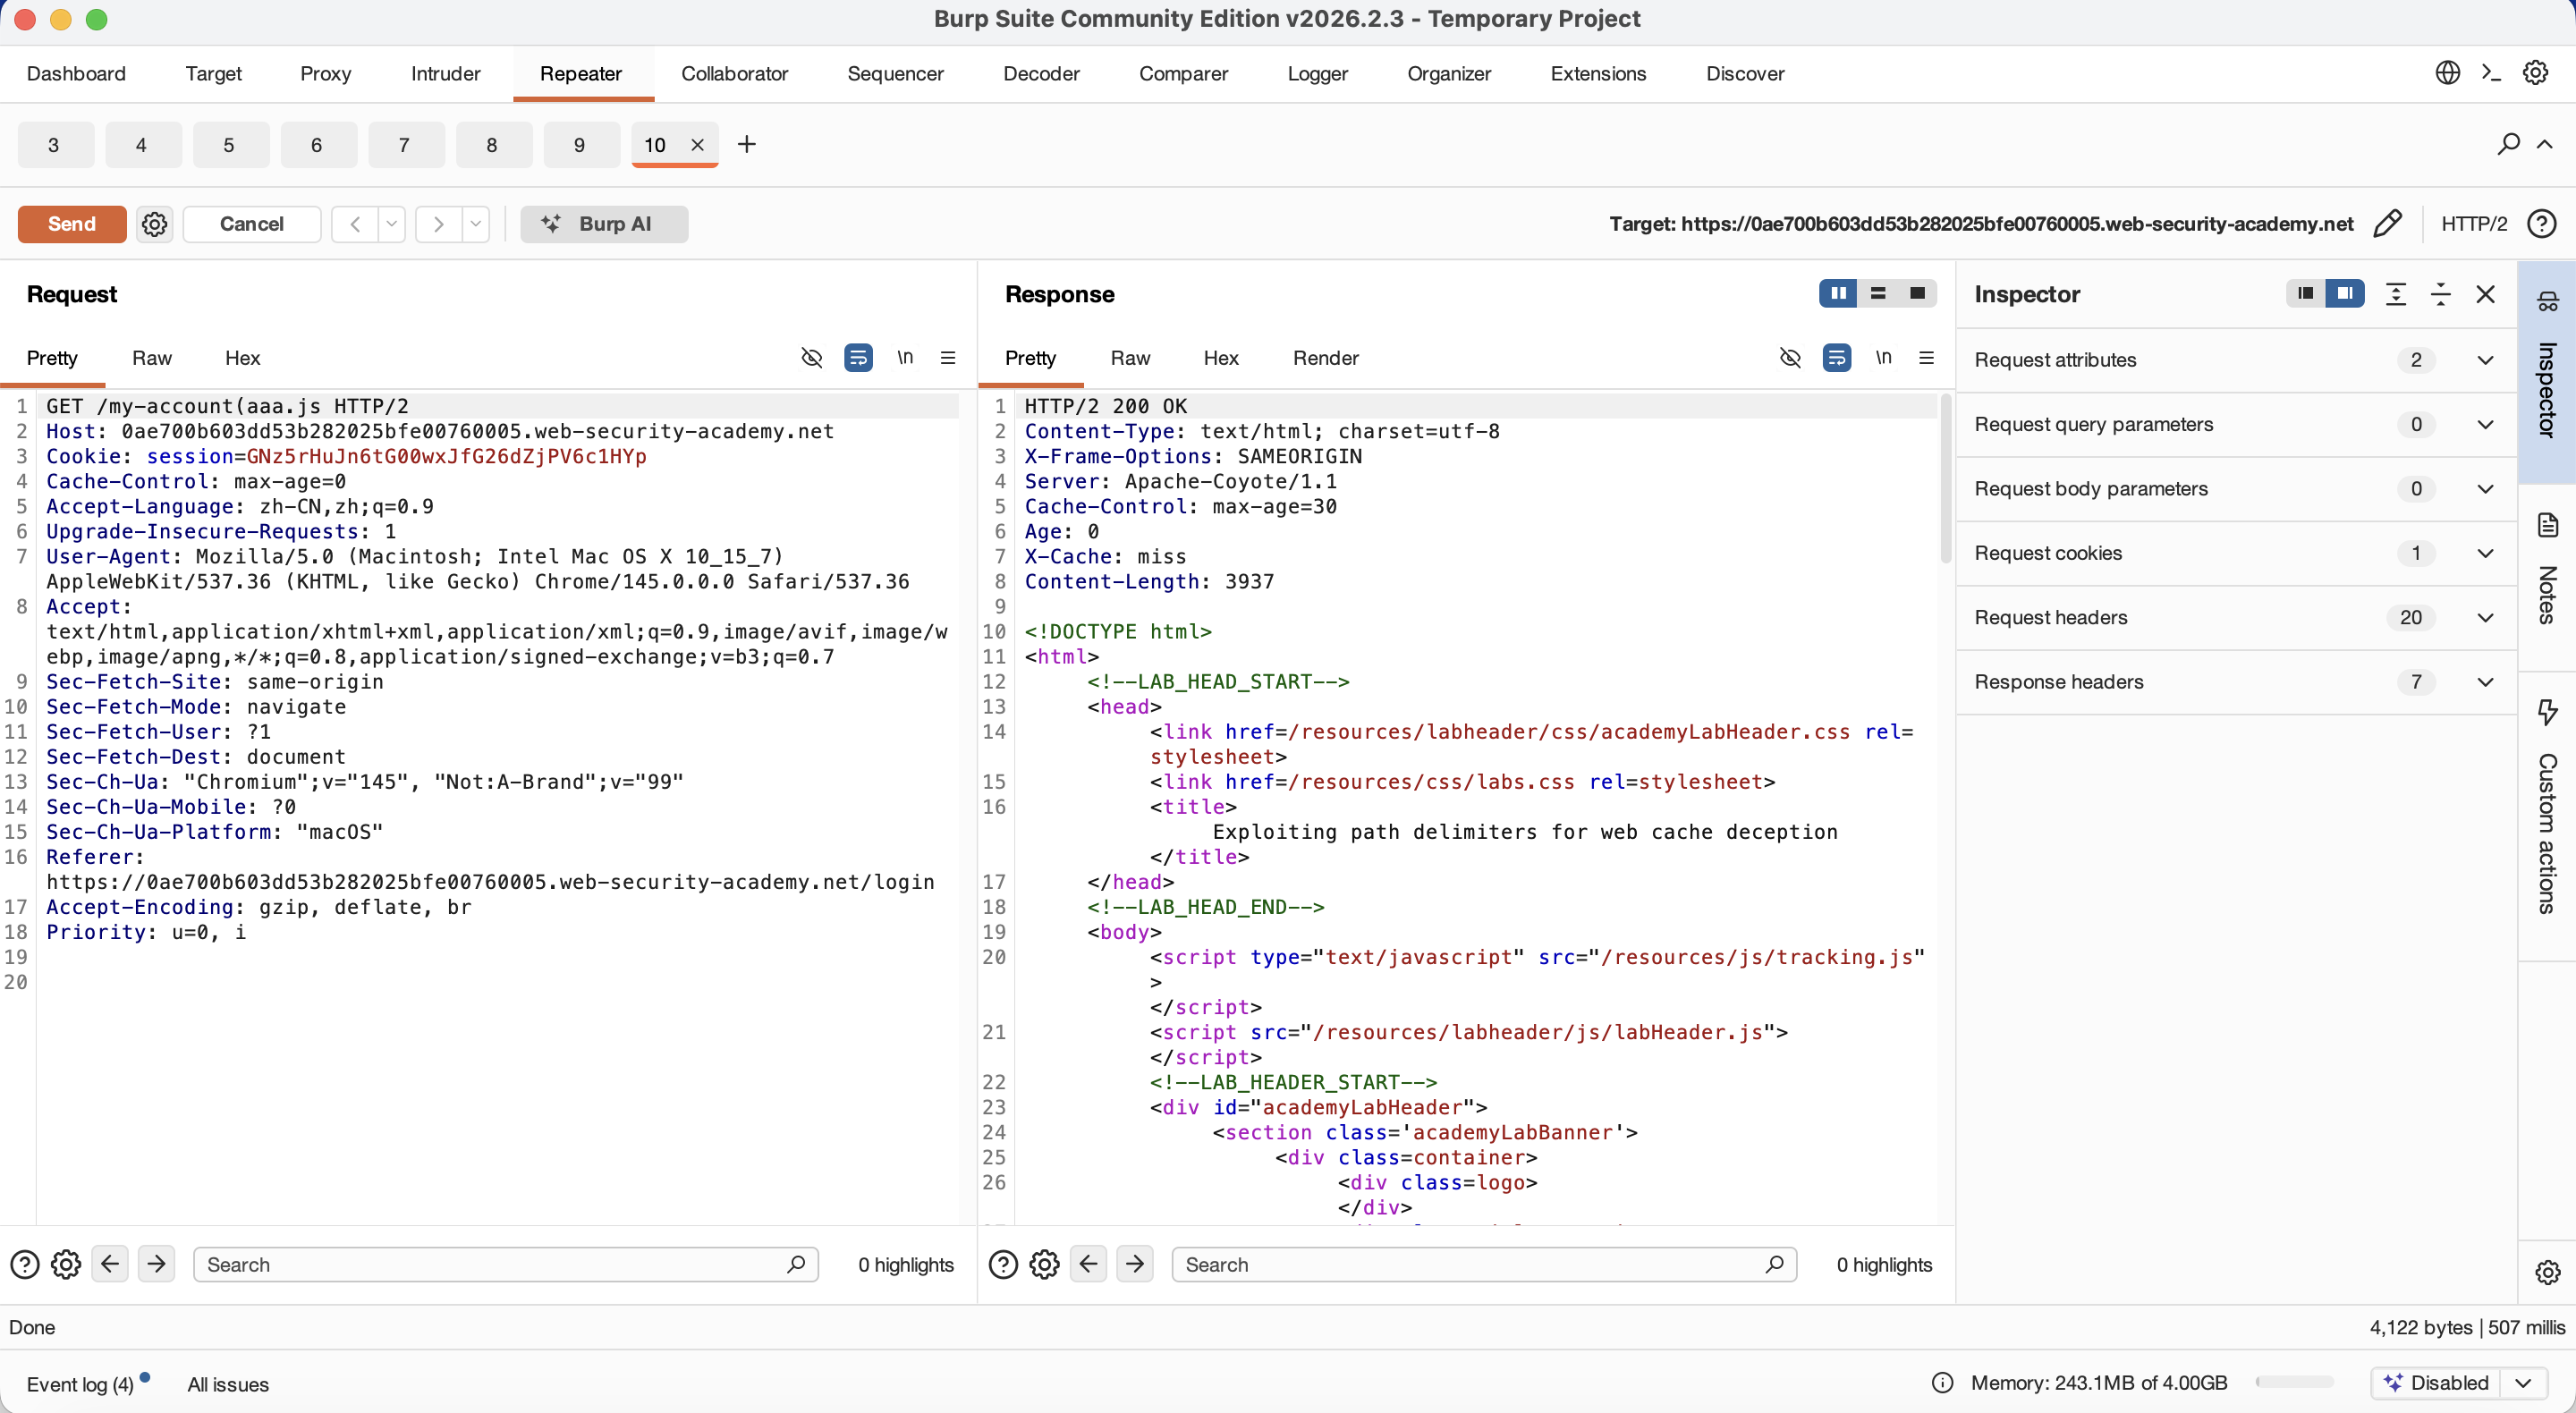Viewport: 2576px width, 1413px height.
Task: Select top-bottom response layout
Action: pyautogui.click(x=1877, y=293)
